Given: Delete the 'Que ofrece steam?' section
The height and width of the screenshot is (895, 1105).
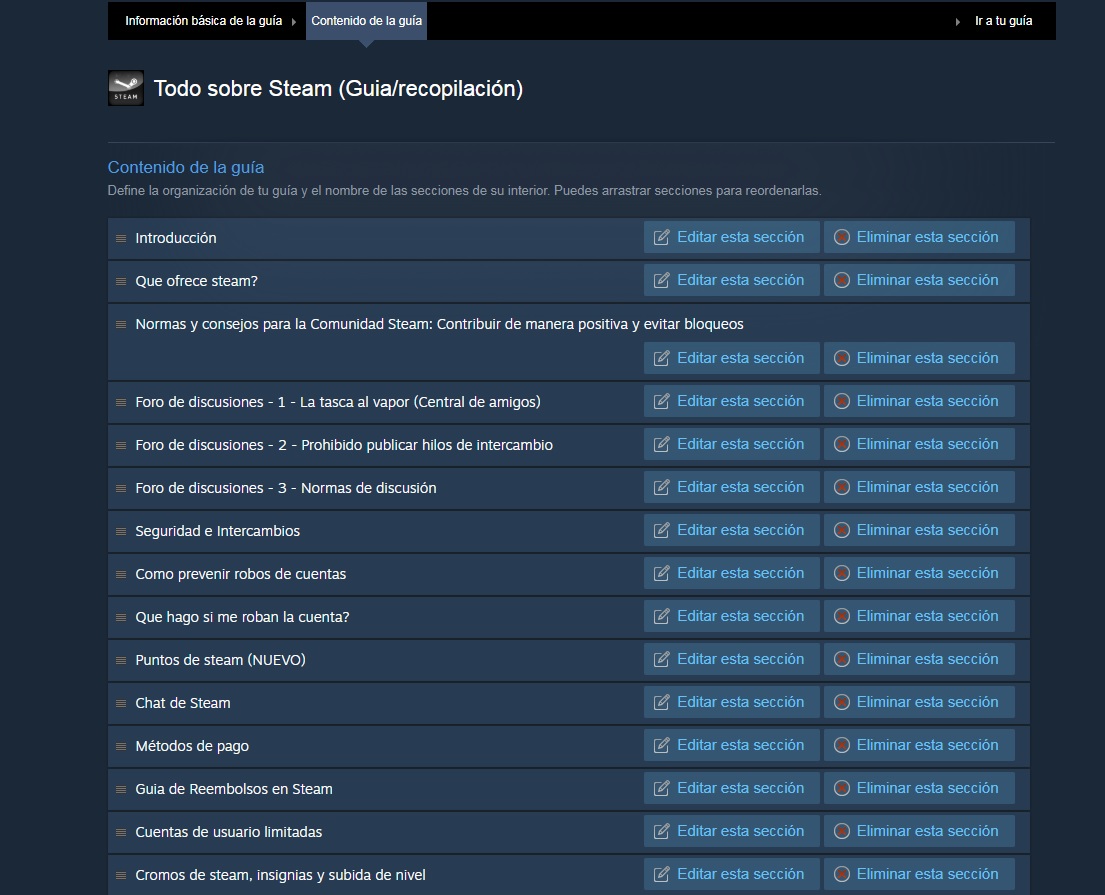Looking at the screenshot, I should (919, 280).
